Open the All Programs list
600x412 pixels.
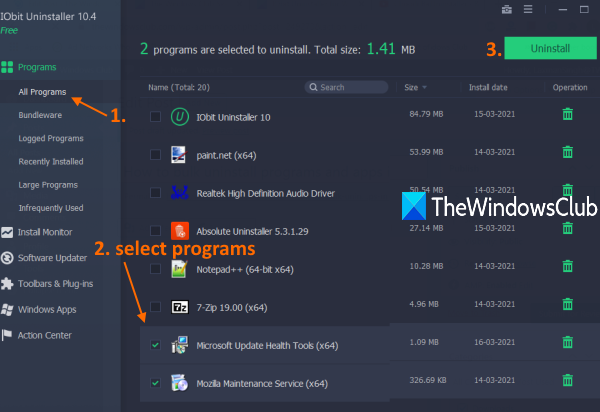(42, 92)
